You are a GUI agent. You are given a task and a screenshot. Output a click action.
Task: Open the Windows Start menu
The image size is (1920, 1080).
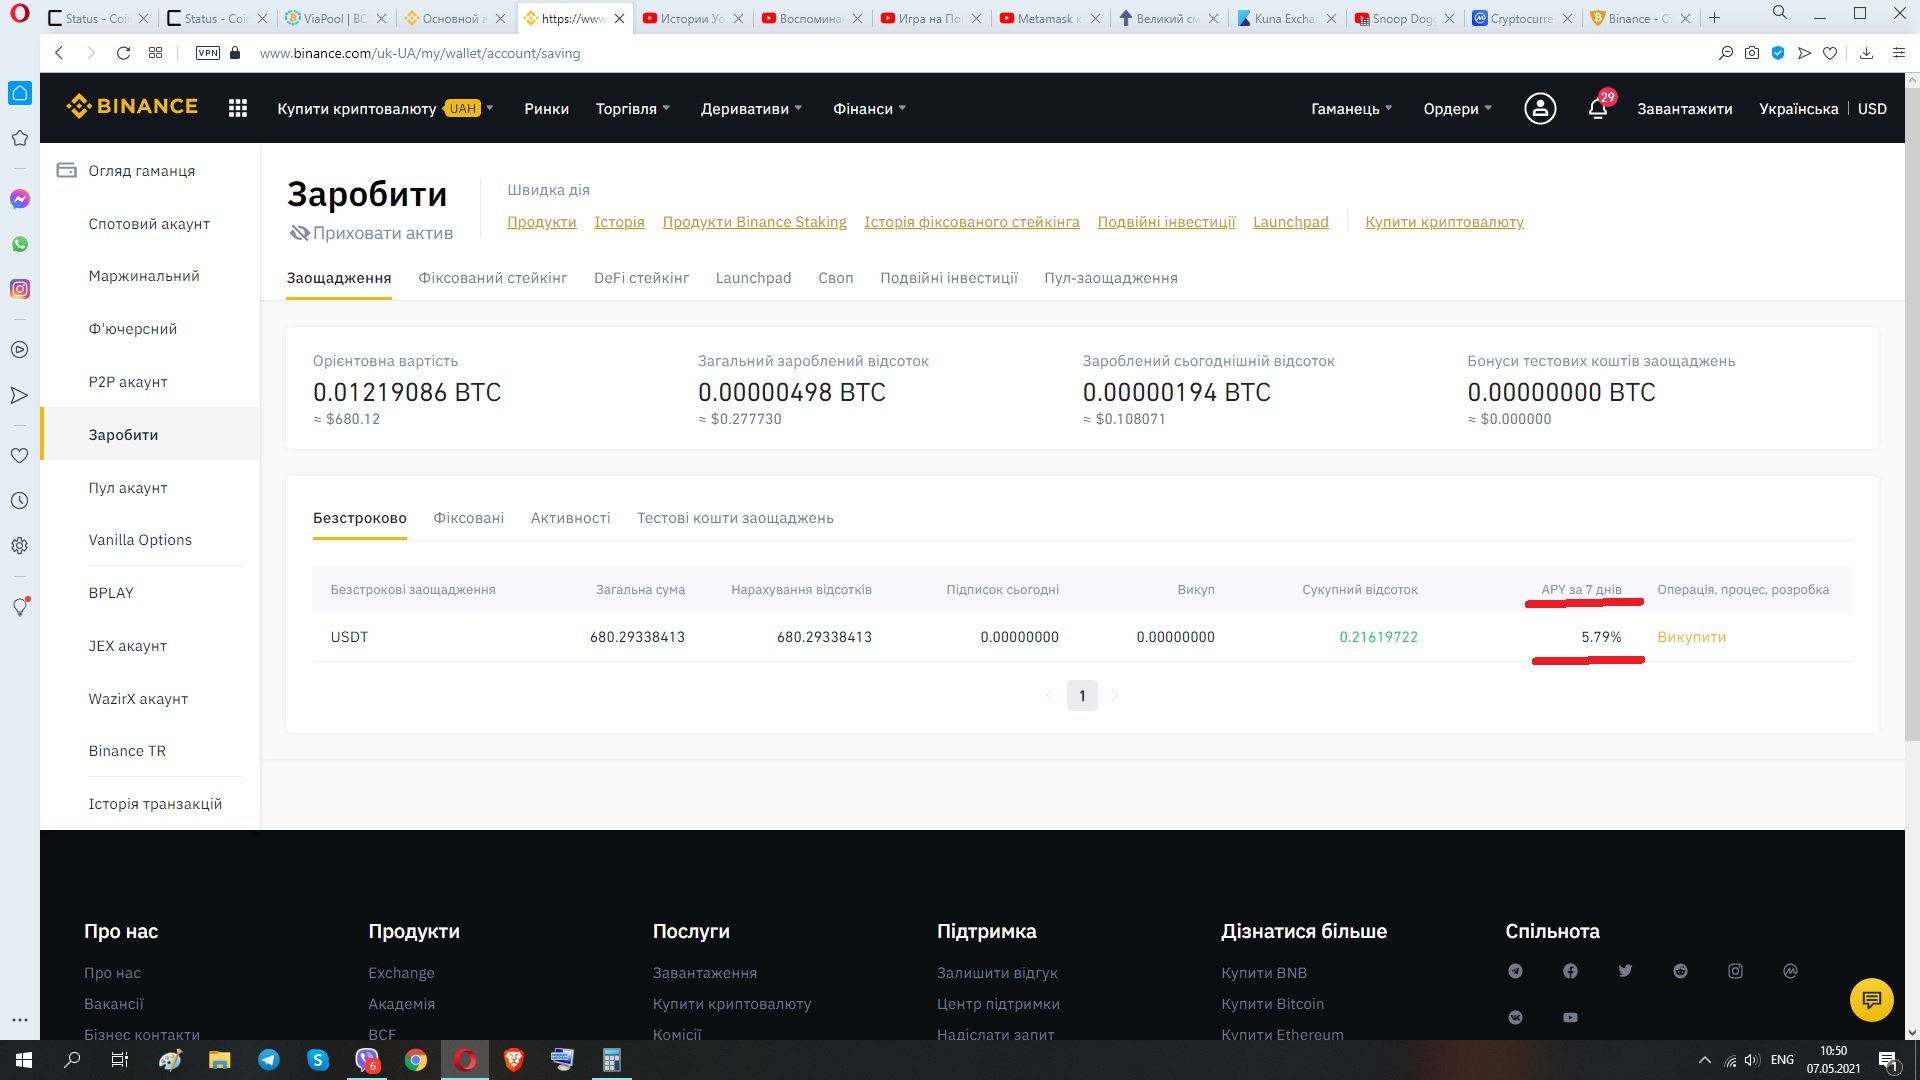(x=24, y=1060)
